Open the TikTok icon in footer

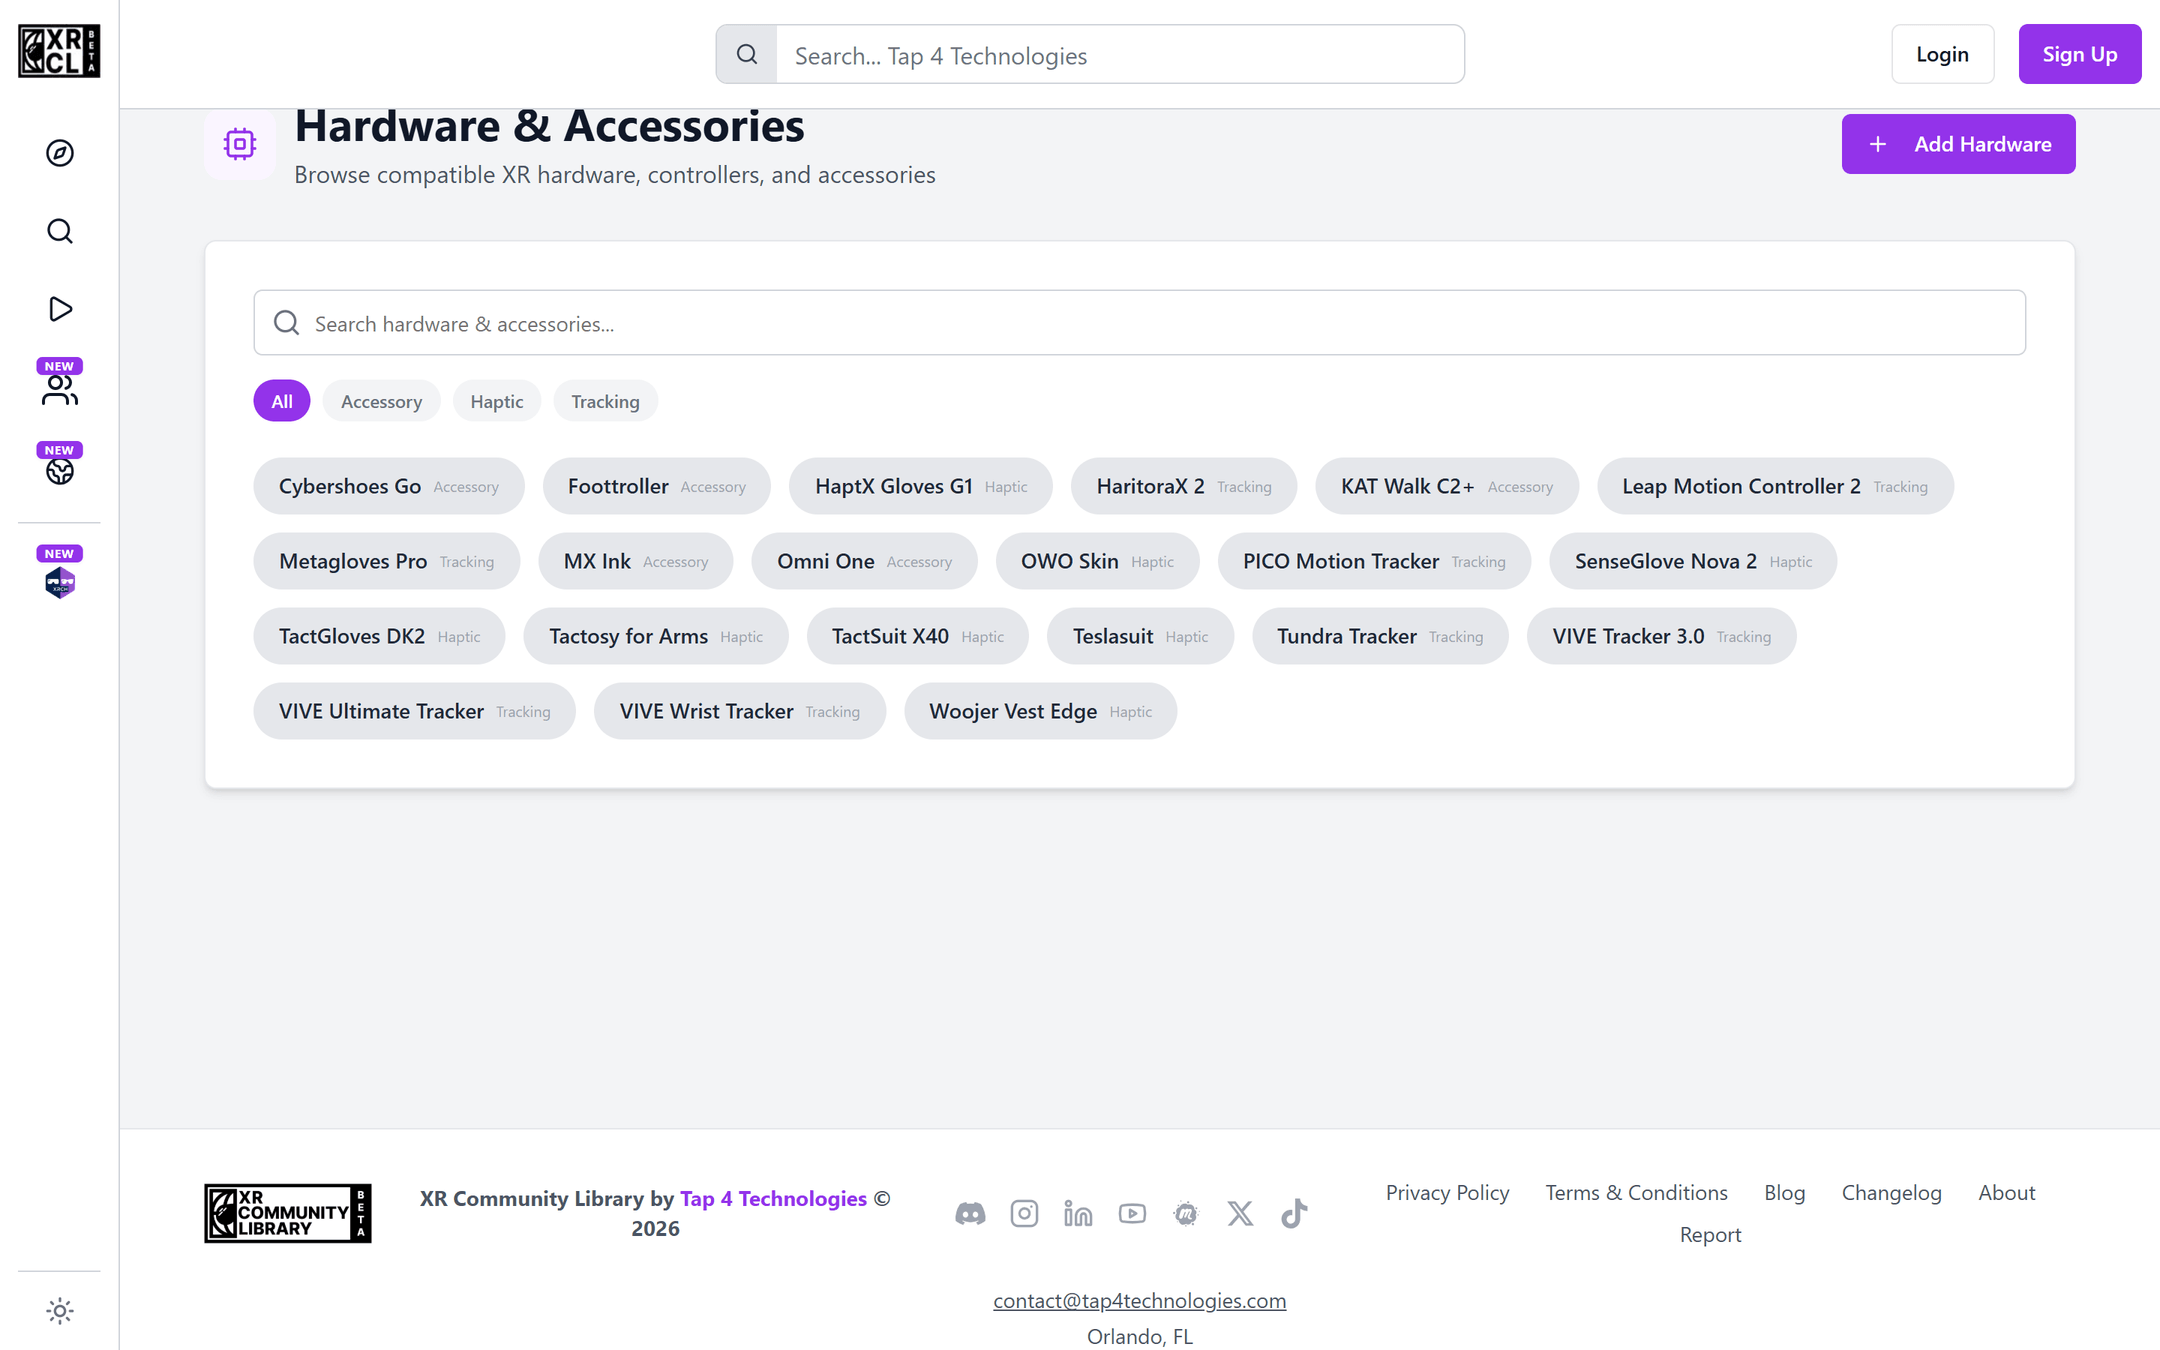tap(1294, 1214)
